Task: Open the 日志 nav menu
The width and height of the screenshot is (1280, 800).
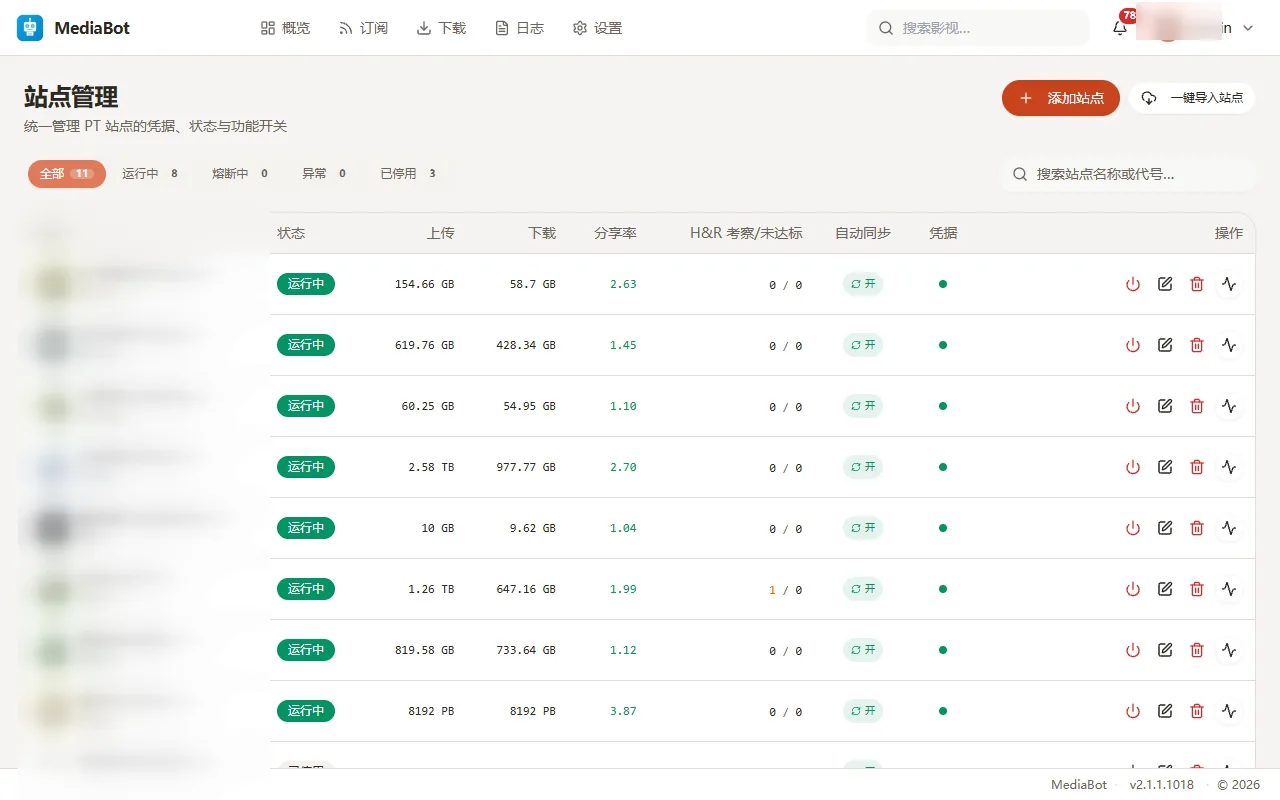Action: (x=520, y=28)
